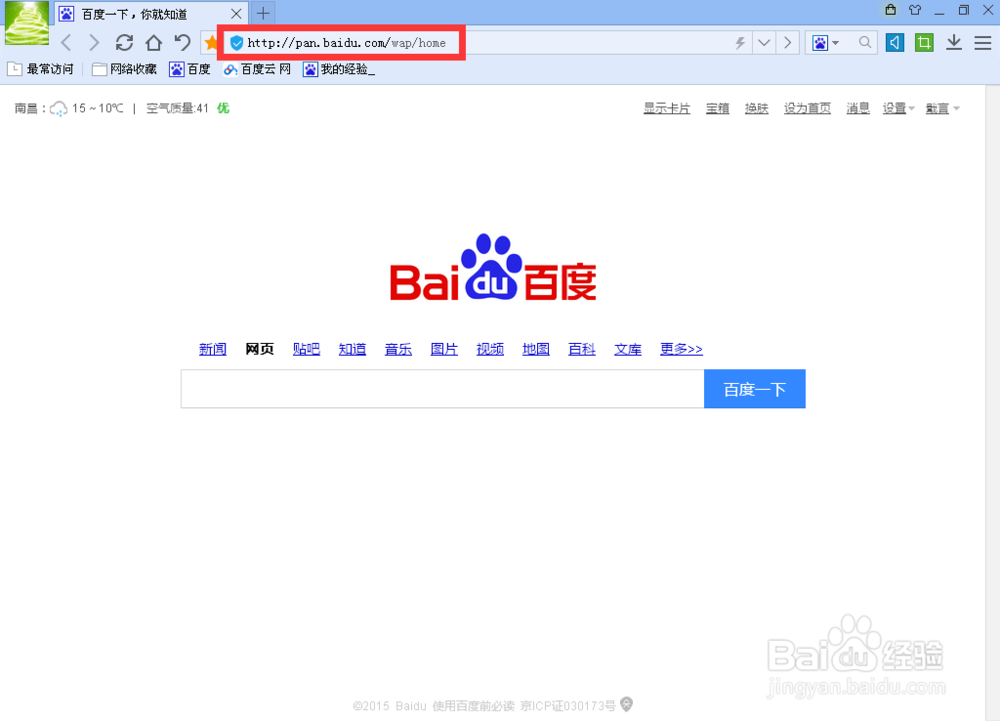Screen dimensions: 1000x721
Task: Open the 网络收藏 bookmarks folder
Action: (x=124, y=69)
